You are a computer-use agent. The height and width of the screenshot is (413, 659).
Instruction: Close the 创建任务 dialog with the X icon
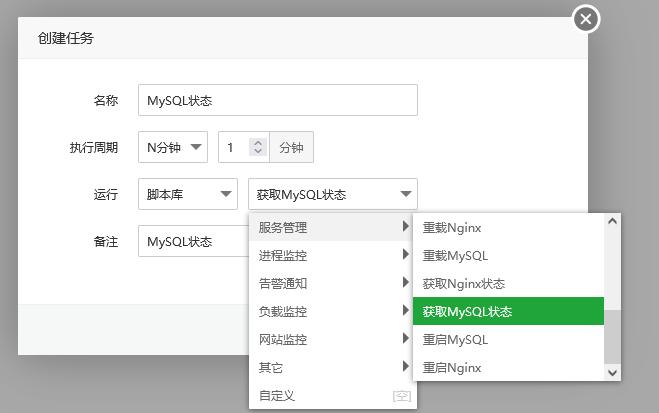pos(585,18)
